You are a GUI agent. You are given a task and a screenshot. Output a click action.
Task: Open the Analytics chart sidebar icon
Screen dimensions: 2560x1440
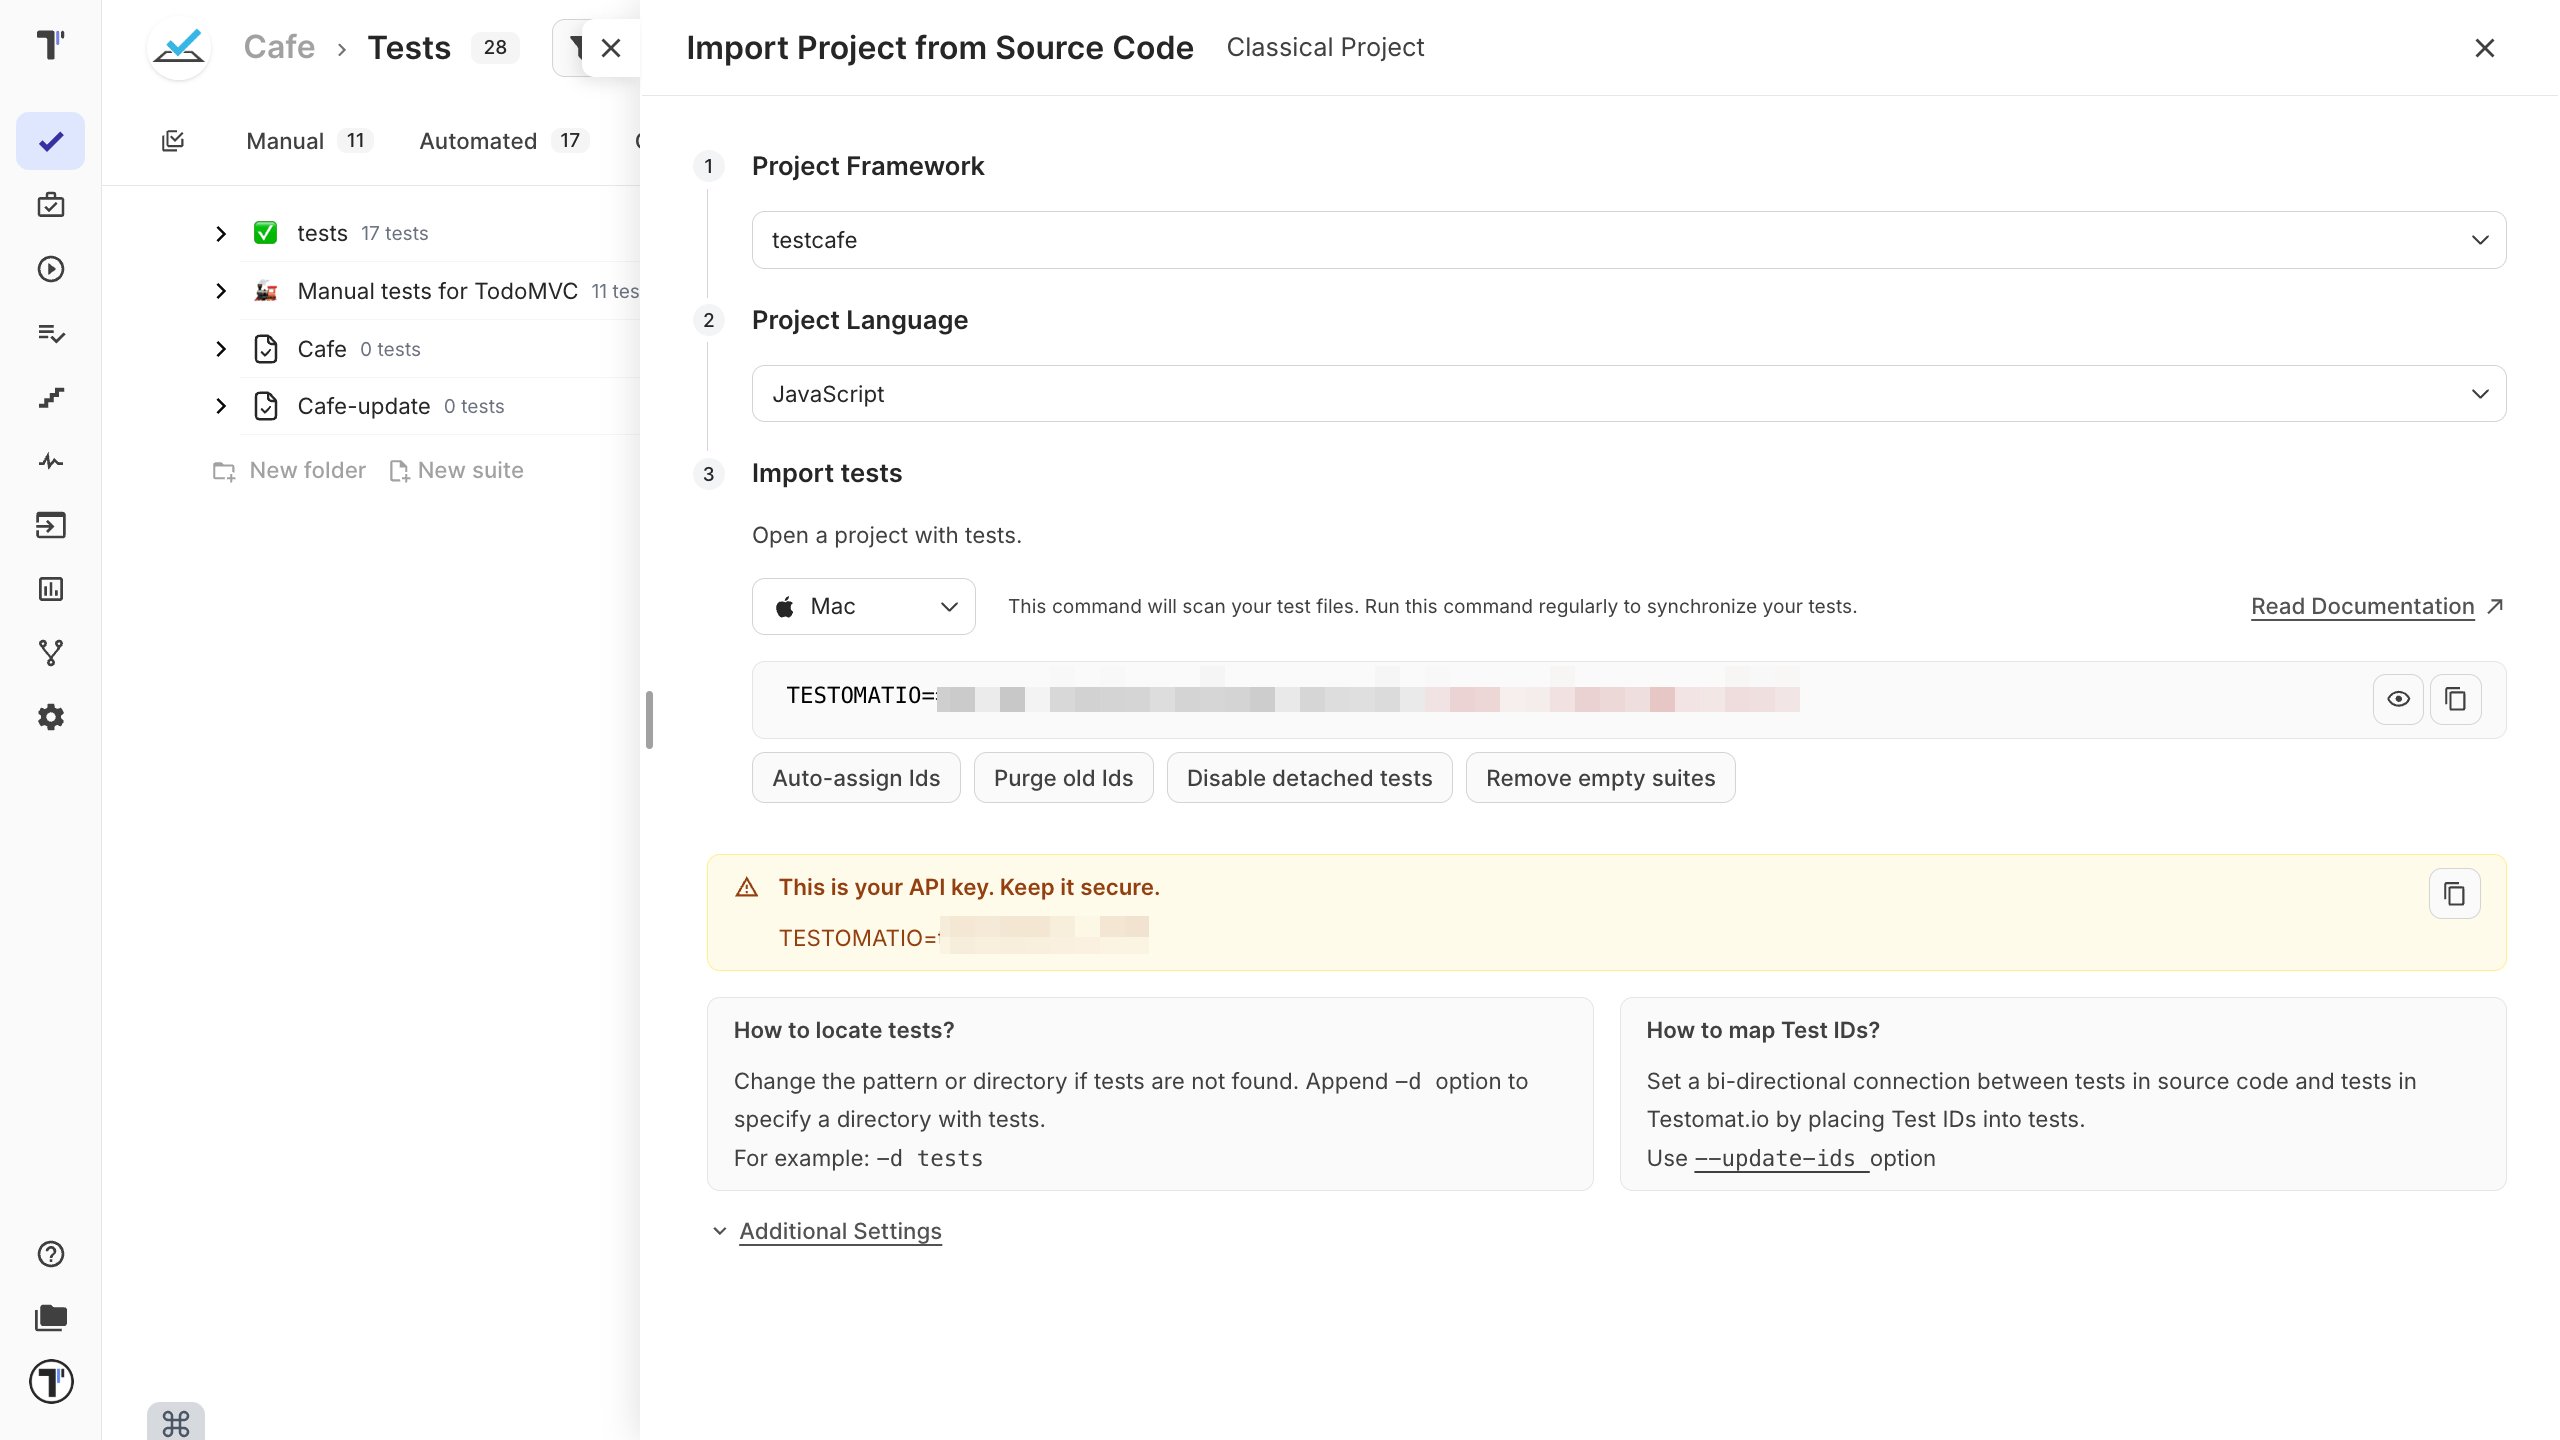click(x=50, y=589)
